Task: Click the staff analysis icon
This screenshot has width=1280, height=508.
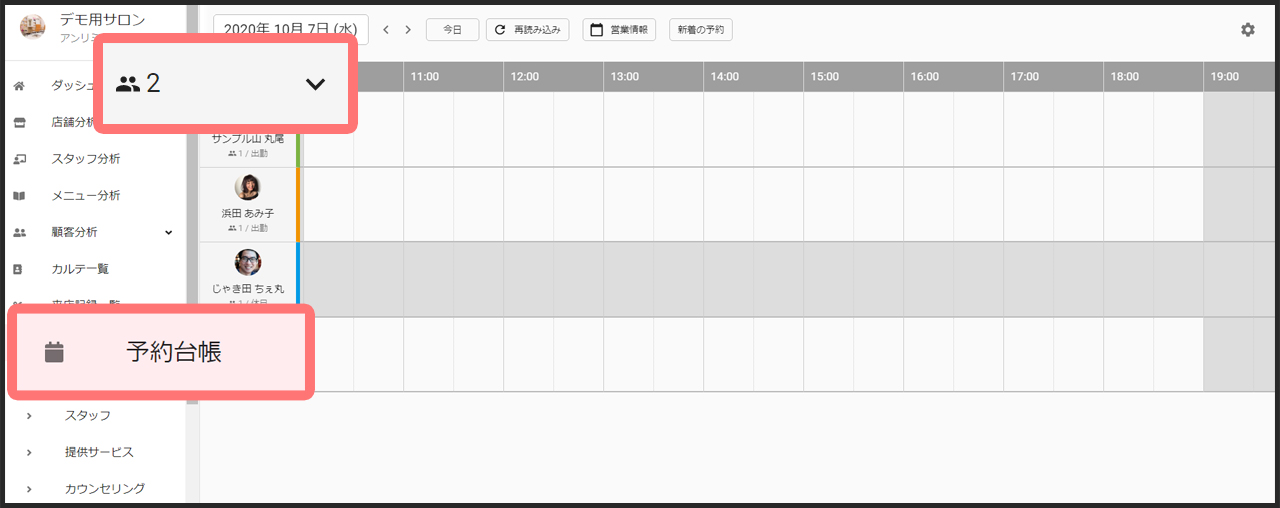Action: [19, 159]
